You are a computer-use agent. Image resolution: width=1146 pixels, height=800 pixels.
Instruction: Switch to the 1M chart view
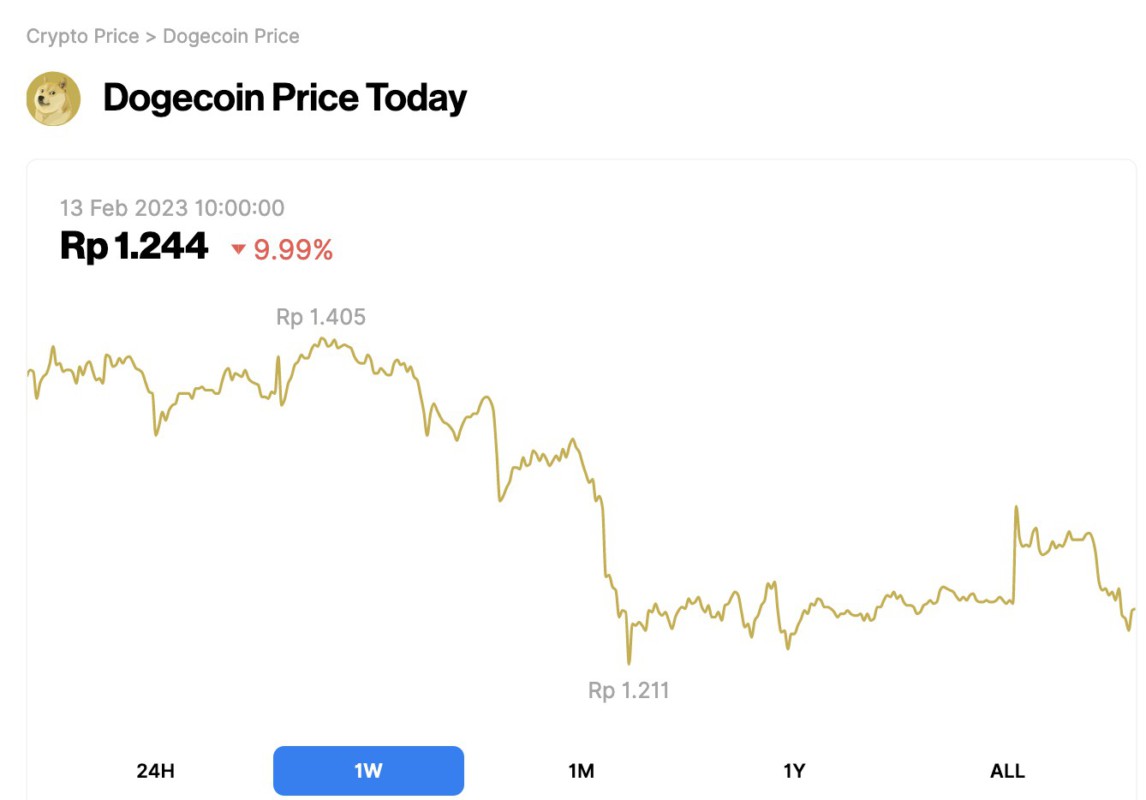pyautogui.click(x=581, y=770)
